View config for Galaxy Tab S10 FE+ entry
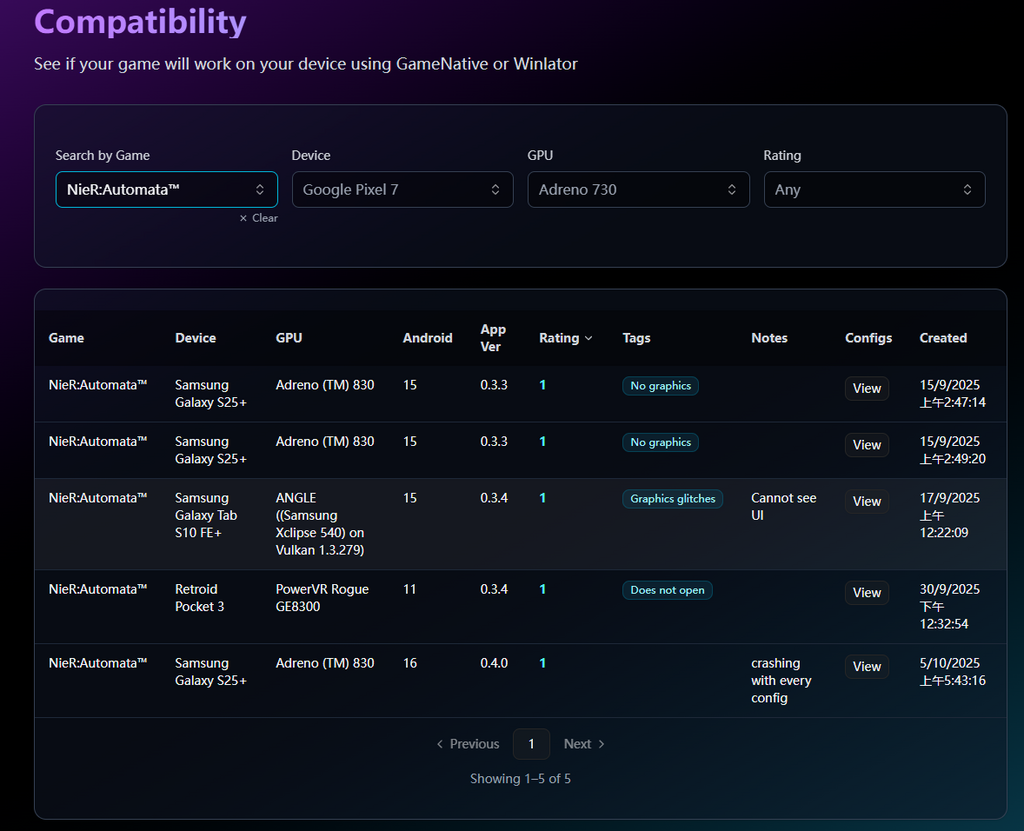This screenshot has height=831, width=1024. 866,501
